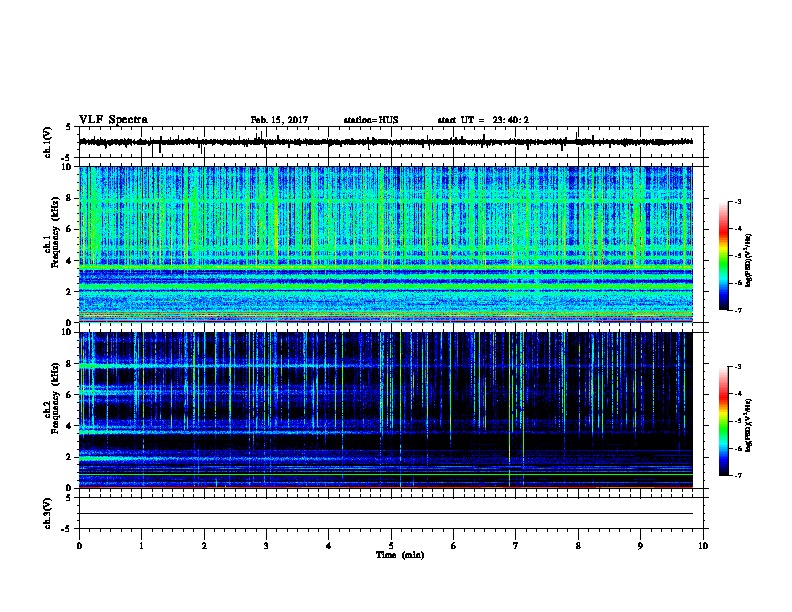
Task: Click the "-7" label on ch.2 colorbar
Action: 737,475
